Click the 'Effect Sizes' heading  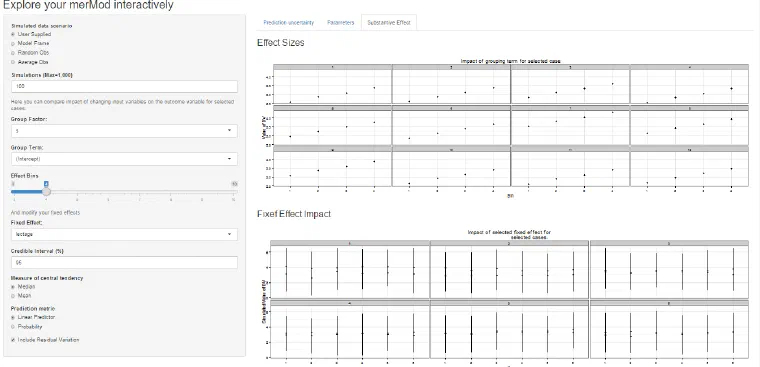(x=281, y=43)
